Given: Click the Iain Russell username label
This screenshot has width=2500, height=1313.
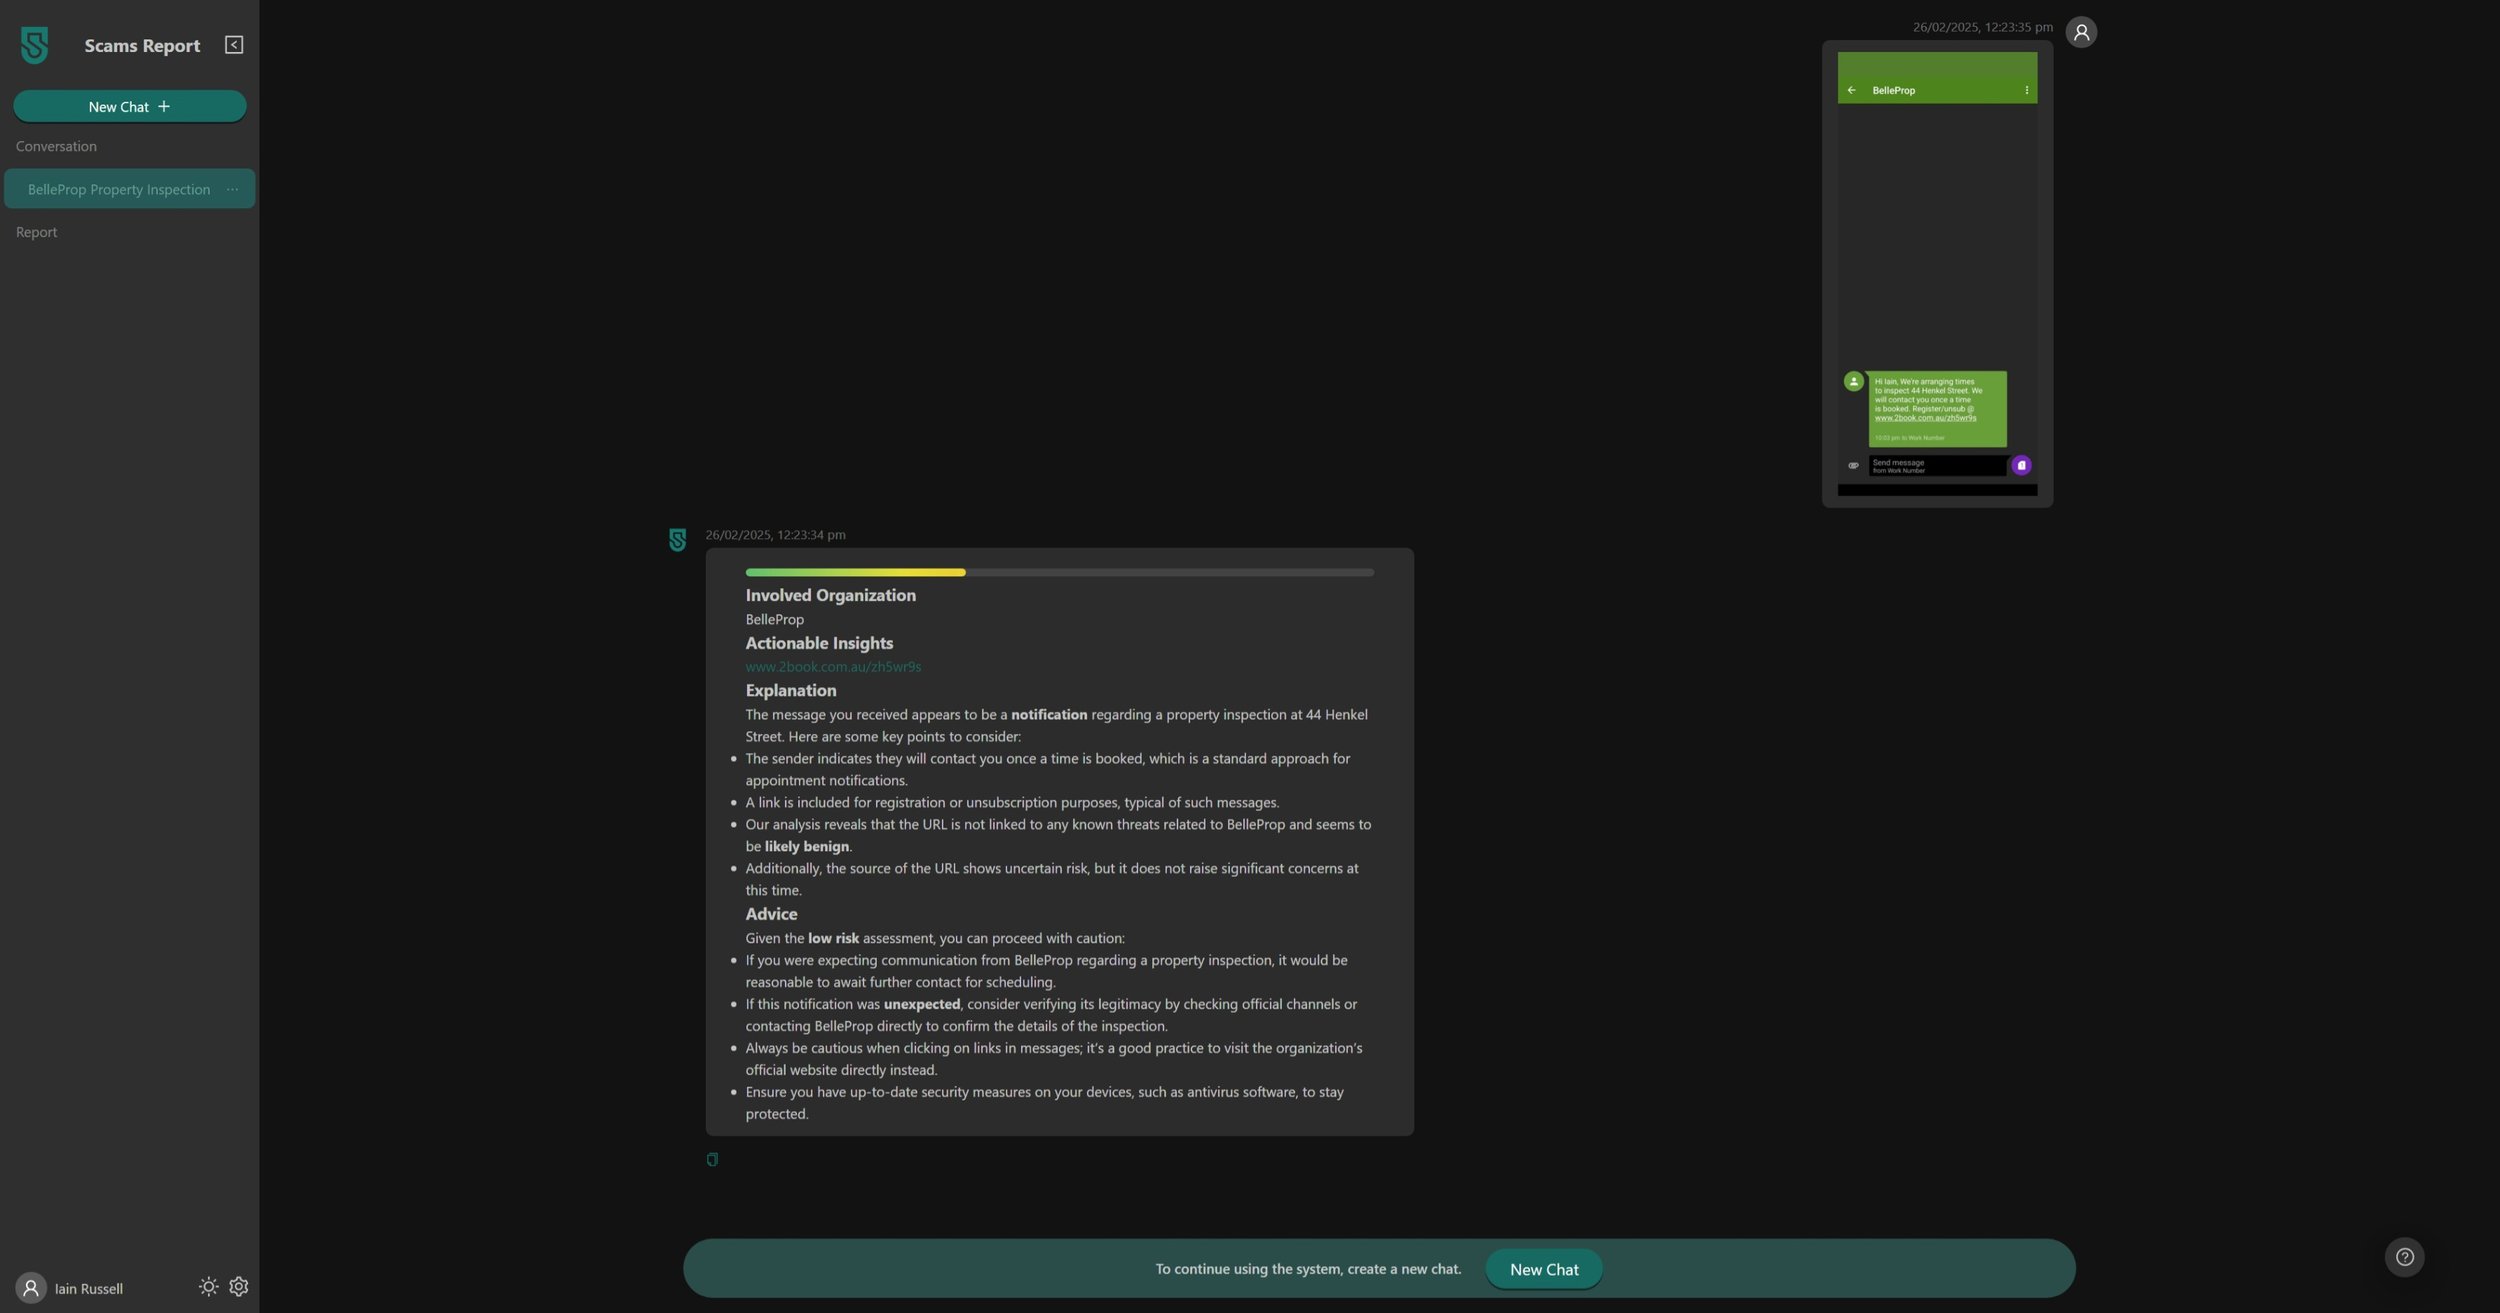Looking at the screenshot, I should pos(89,1288).
